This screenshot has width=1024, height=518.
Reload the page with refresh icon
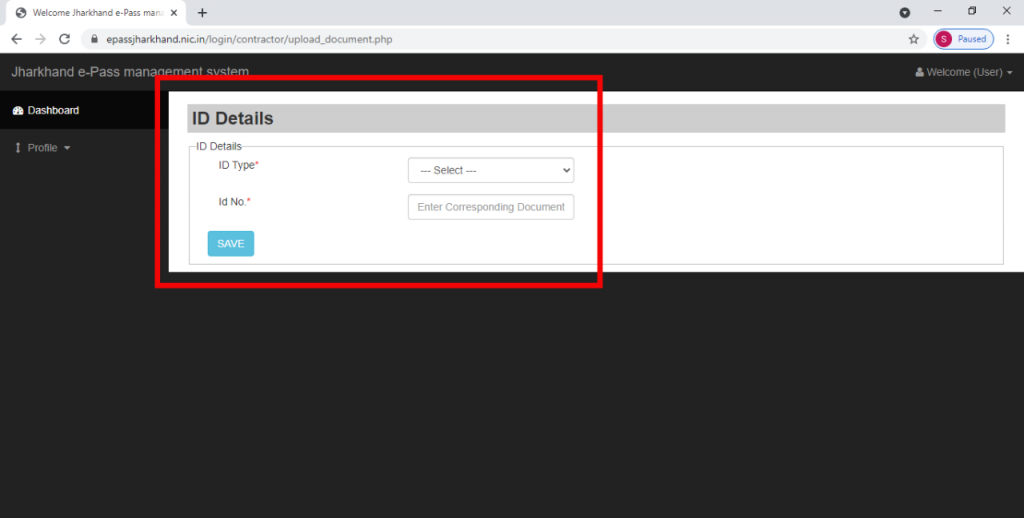(65, 39)
